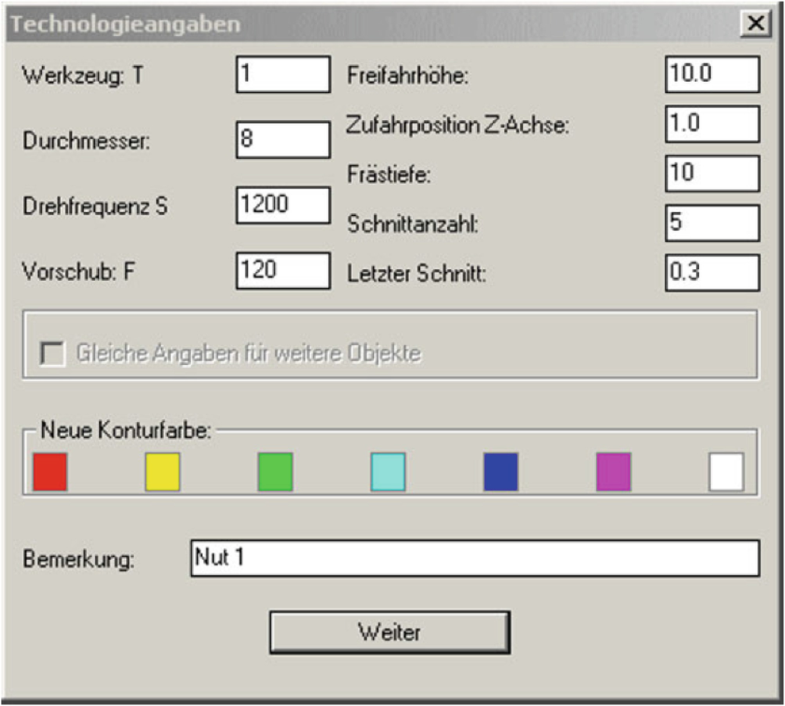Pick the yellow contour color swatch
The width and height of the screenshot is (785, 706).
tap(163, 472)
